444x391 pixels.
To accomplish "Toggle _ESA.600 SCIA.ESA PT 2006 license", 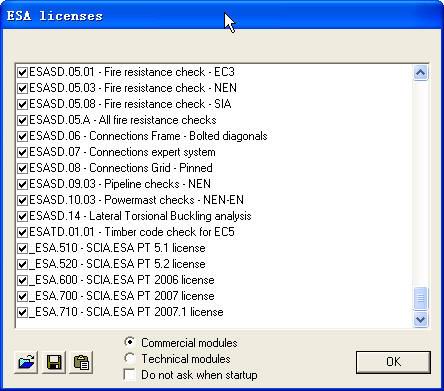I will pos(22,280).
